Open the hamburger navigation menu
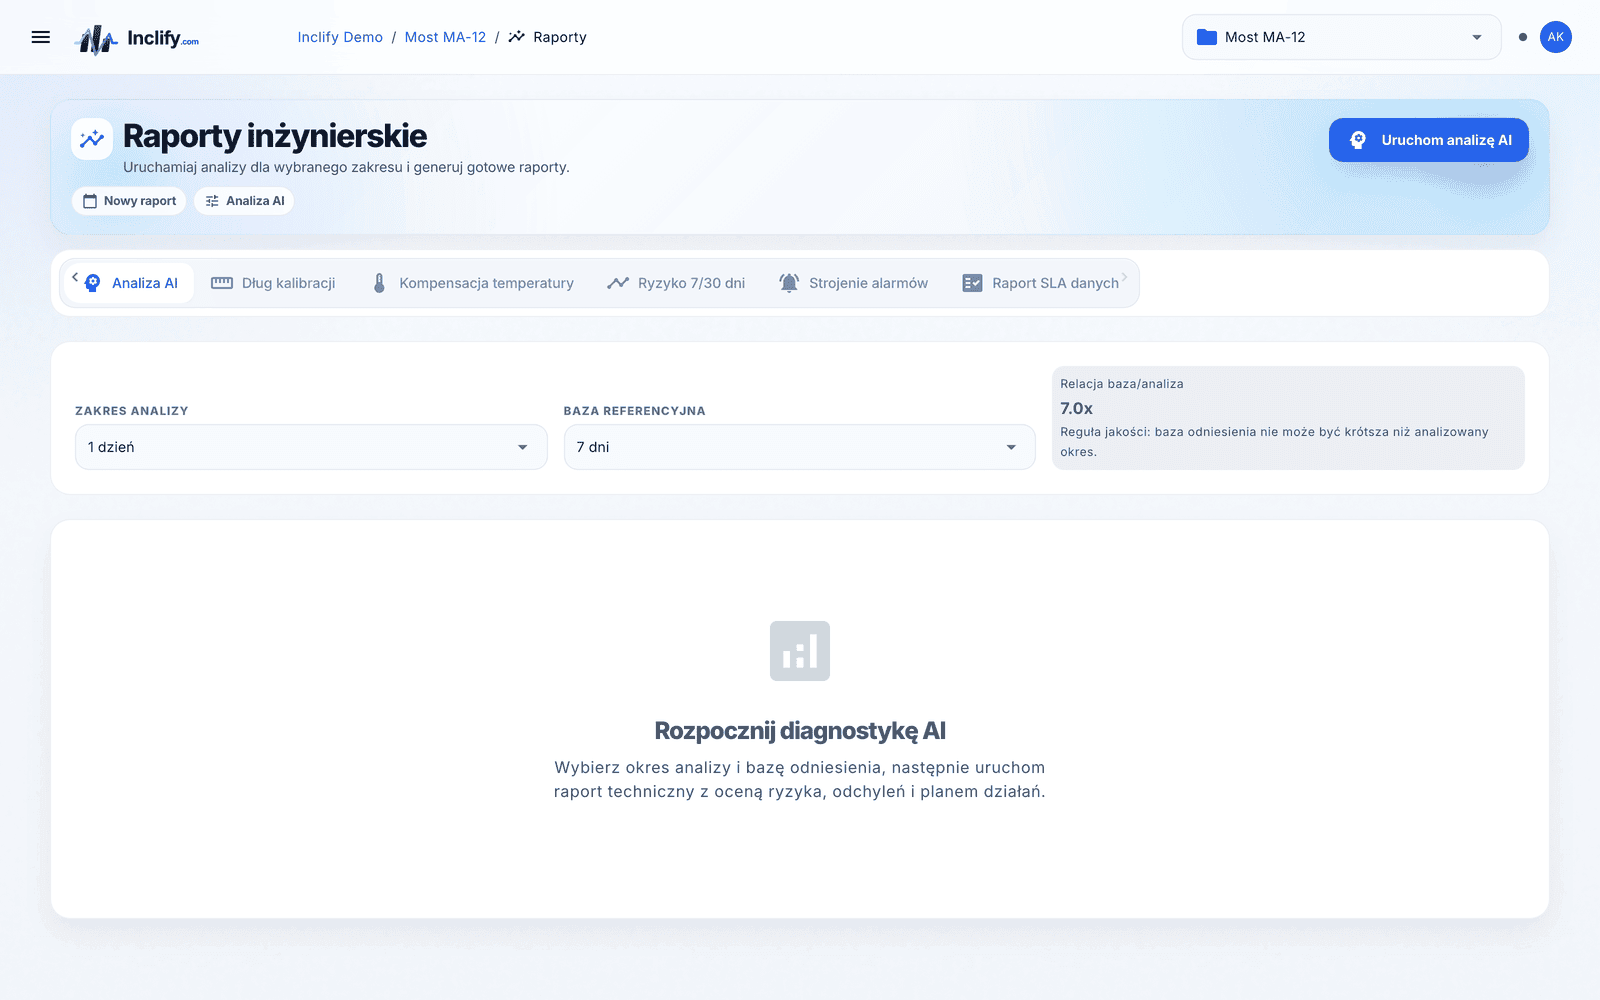Viewport: 1600px width, 1000px height. pos(41,37)
